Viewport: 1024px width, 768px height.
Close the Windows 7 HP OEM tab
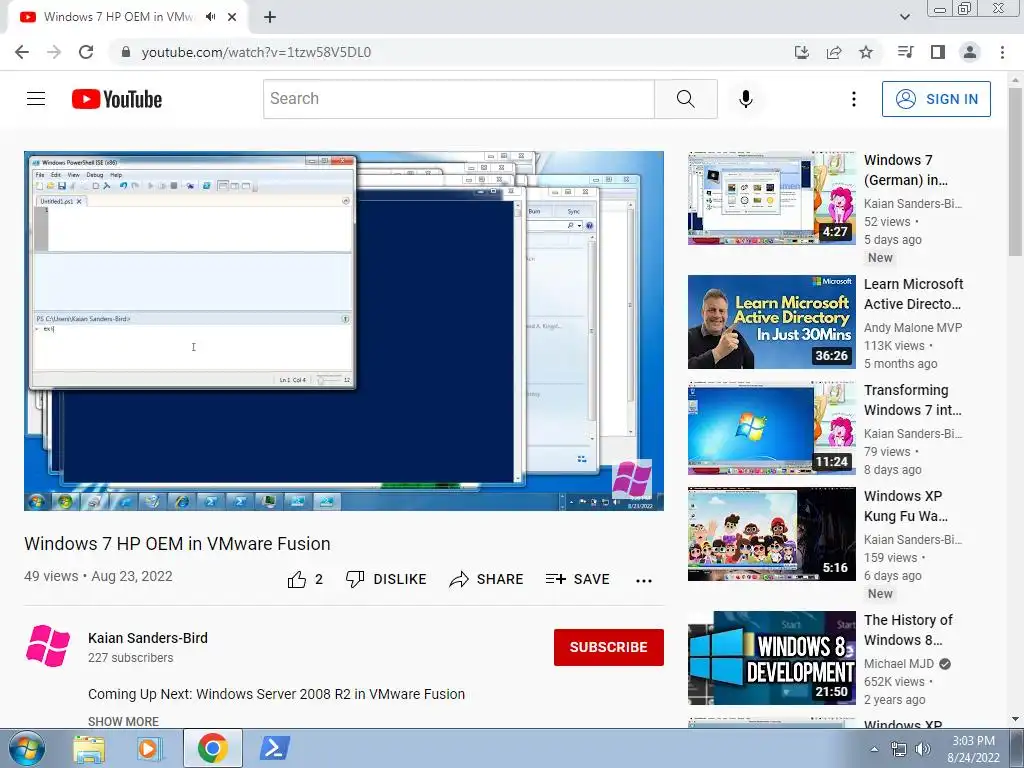pyautogui.click(x=232, y=17)
